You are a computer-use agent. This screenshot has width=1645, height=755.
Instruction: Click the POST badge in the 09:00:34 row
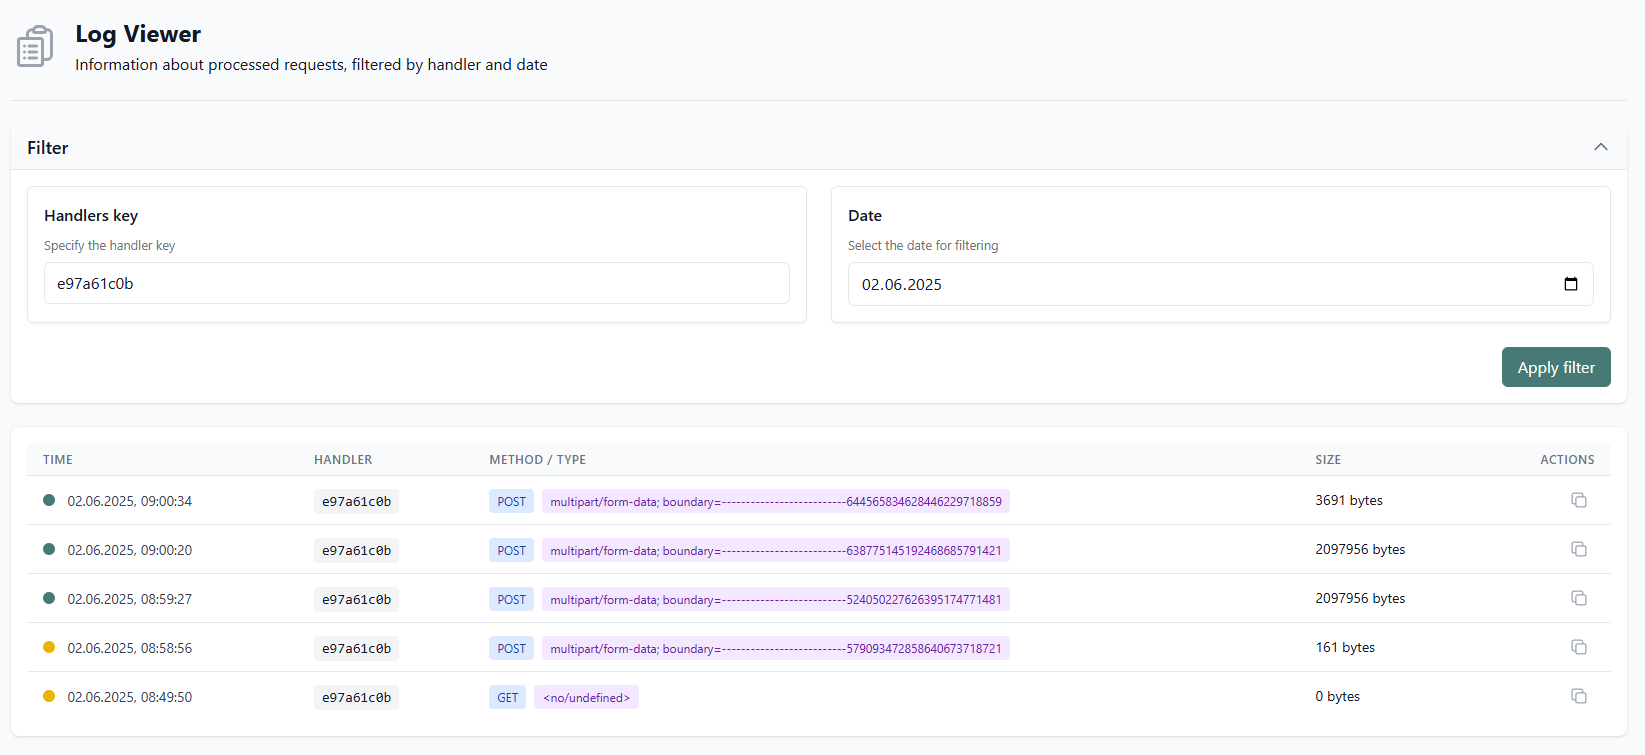(511, 501)
